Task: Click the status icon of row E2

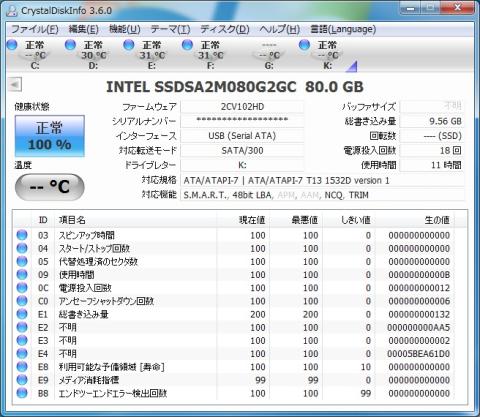Action: pos(22,327)
